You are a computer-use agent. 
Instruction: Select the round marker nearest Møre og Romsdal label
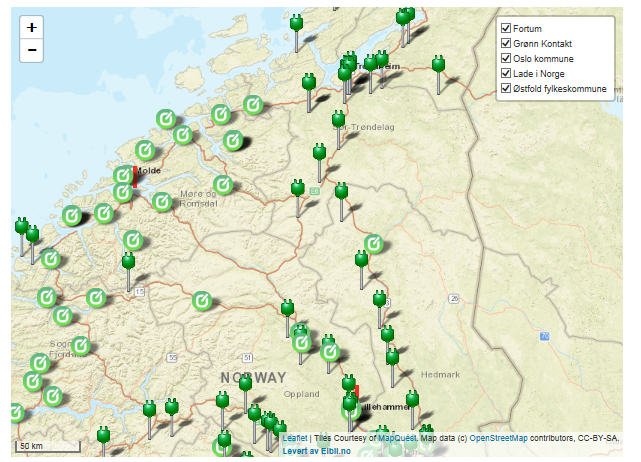click(162, 202)
